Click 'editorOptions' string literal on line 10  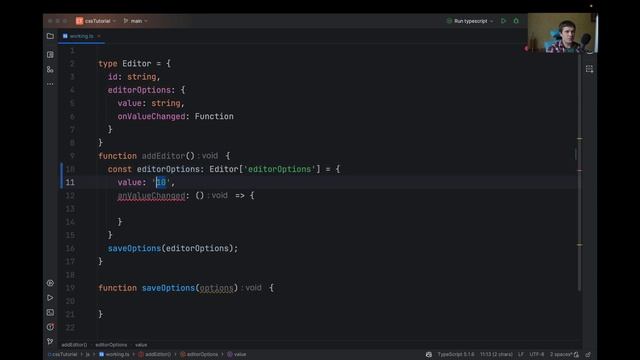[x=280, y=169]
